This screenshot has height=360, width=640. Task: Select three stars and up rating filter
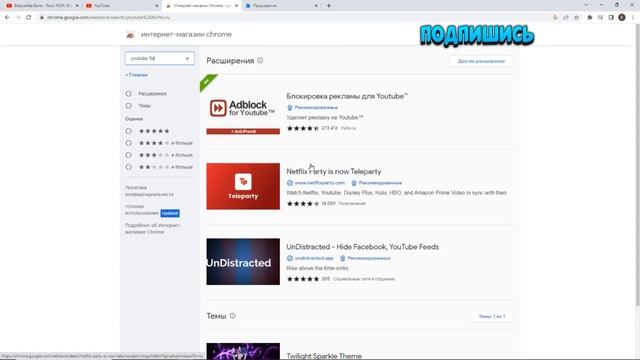129,155
